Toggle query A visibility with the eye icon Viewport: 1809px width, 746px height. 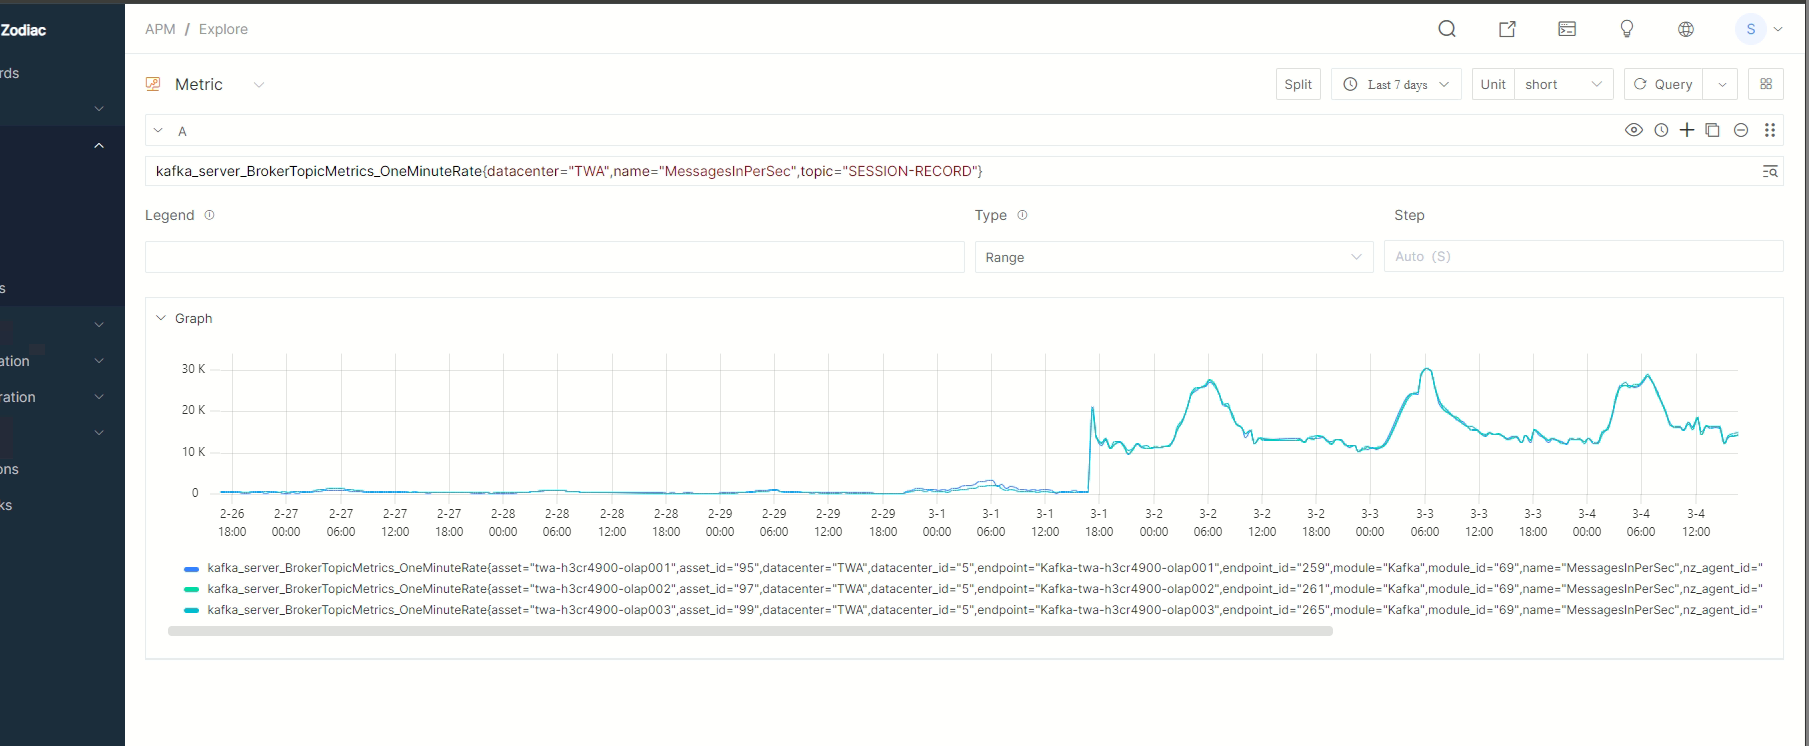coord(1634,130)
